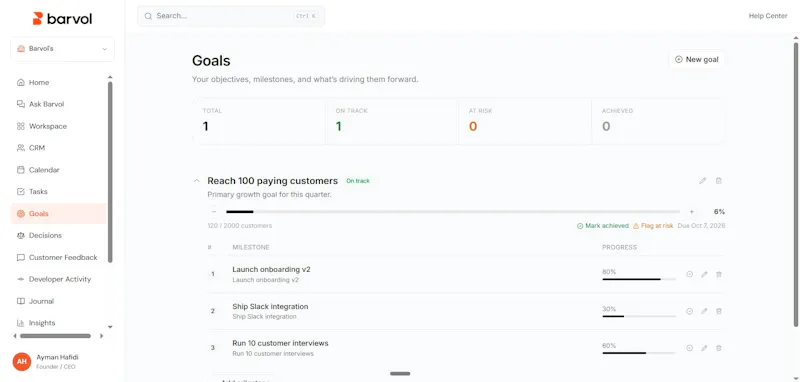Open Decisions in the sidebar
The width and height of the screenshot is (800, 382).
[58, 236]
